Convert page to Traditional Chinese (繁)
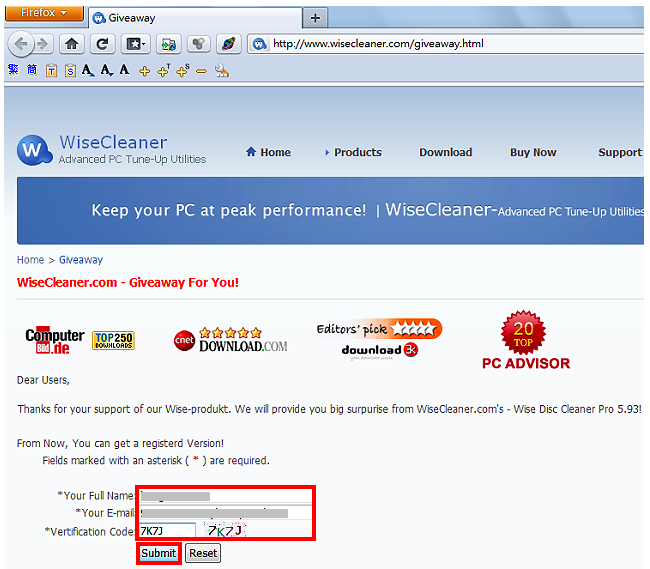The height and width of the screenshot is (569, 650). 13,70
